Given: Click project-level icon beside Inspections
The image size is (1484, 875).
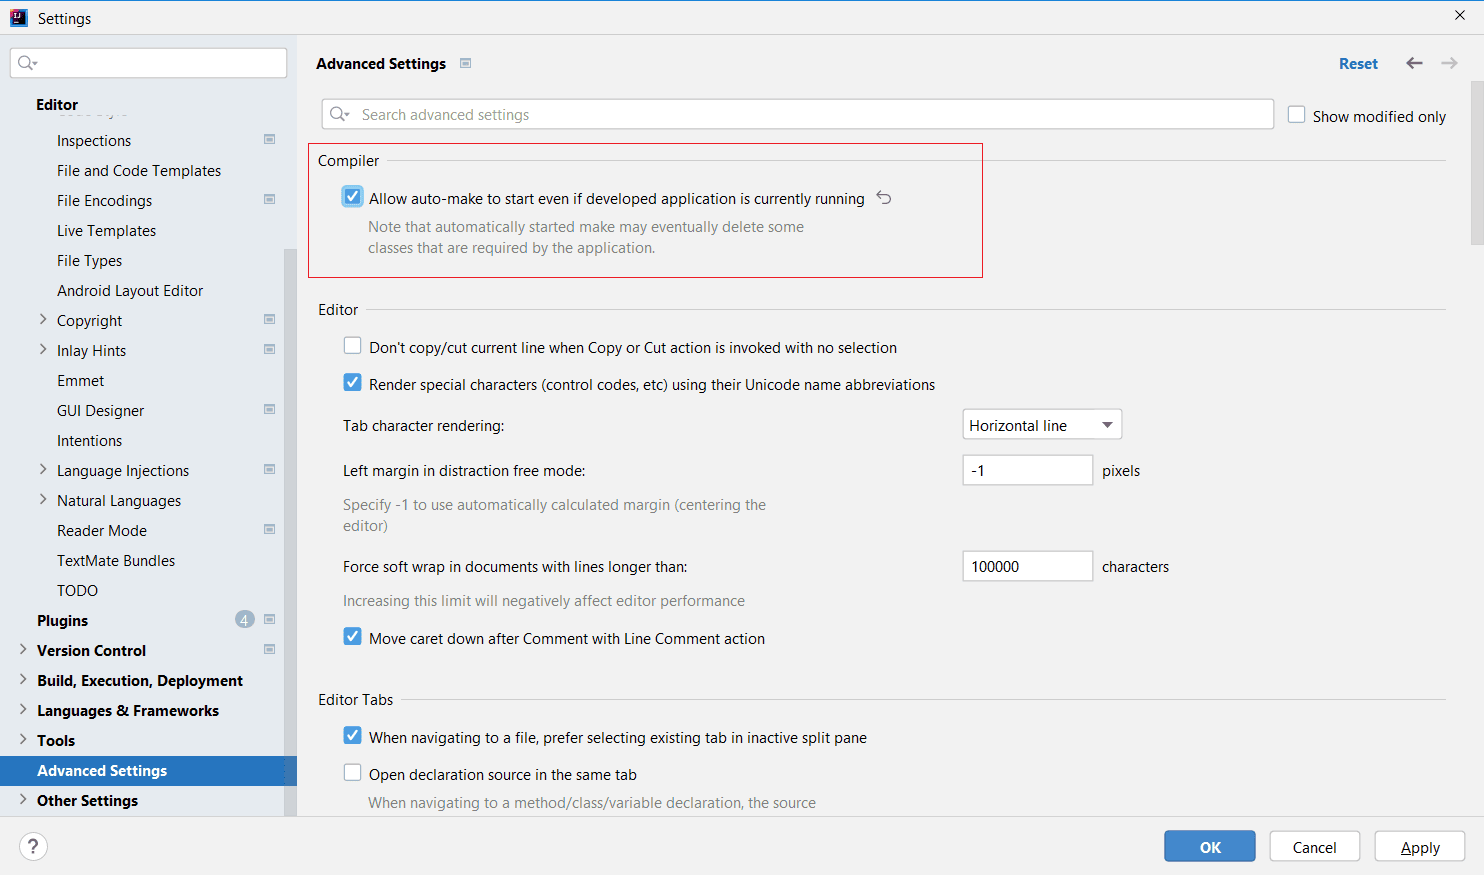Looking at the screenshot, I should coord(269,140).
